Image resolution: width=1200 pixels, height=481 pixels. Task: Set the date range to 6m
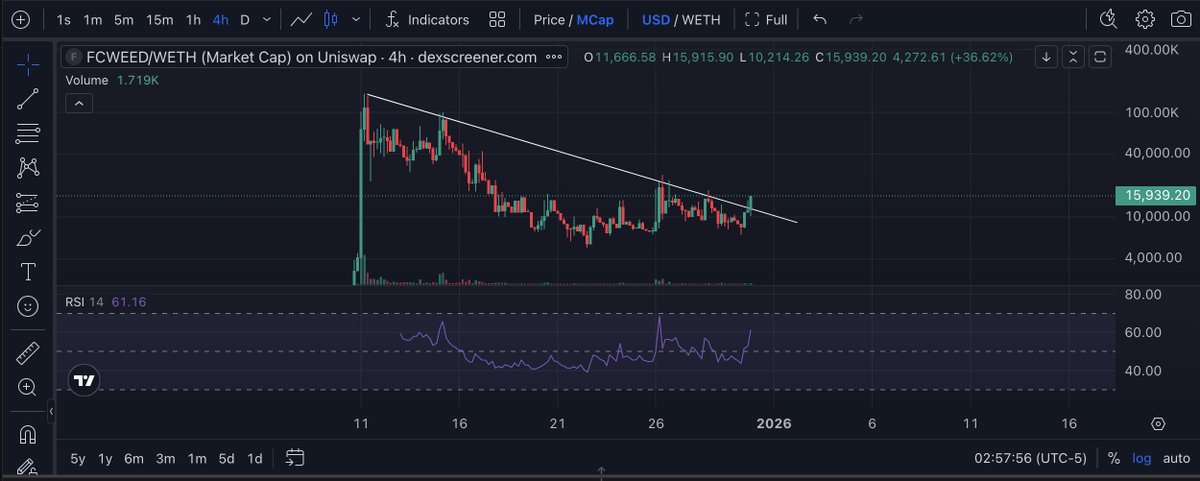click(134, 459)
